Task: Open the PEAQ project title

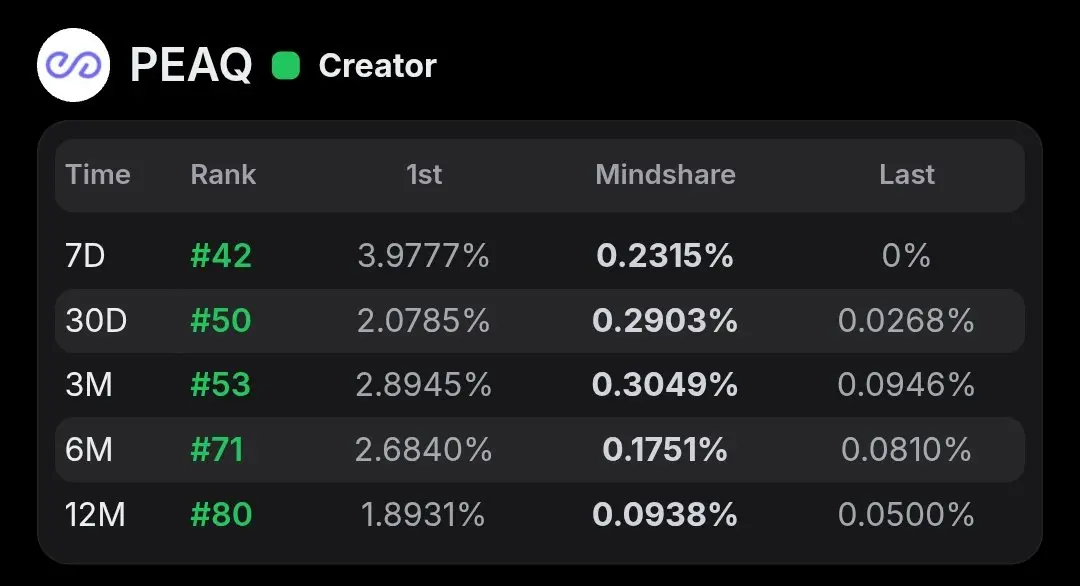Action: click(x=191, y=65)
